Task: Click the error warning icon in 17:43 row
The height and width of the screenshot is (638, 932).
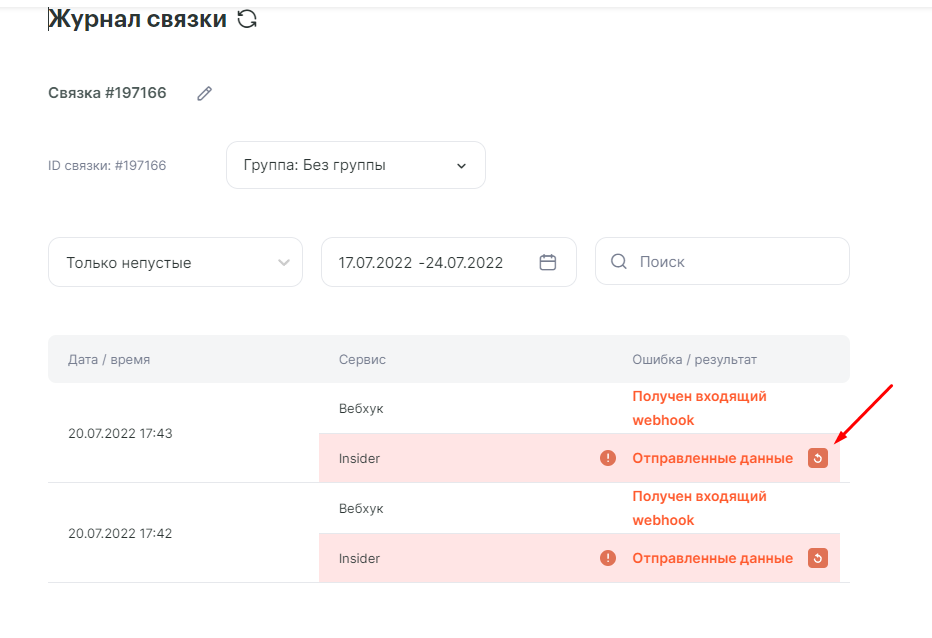Action: (x=608, y=458)
